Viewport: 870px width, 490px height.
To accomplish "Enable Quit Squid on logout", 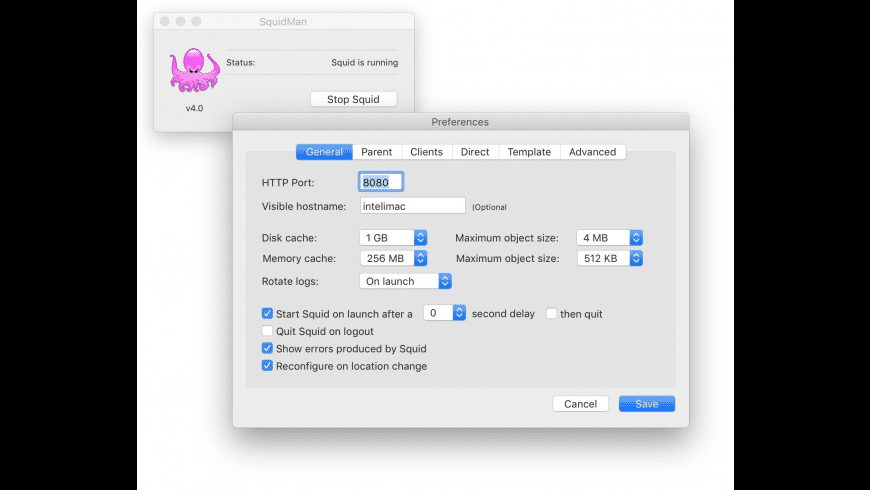I will (x=267, y=331).
